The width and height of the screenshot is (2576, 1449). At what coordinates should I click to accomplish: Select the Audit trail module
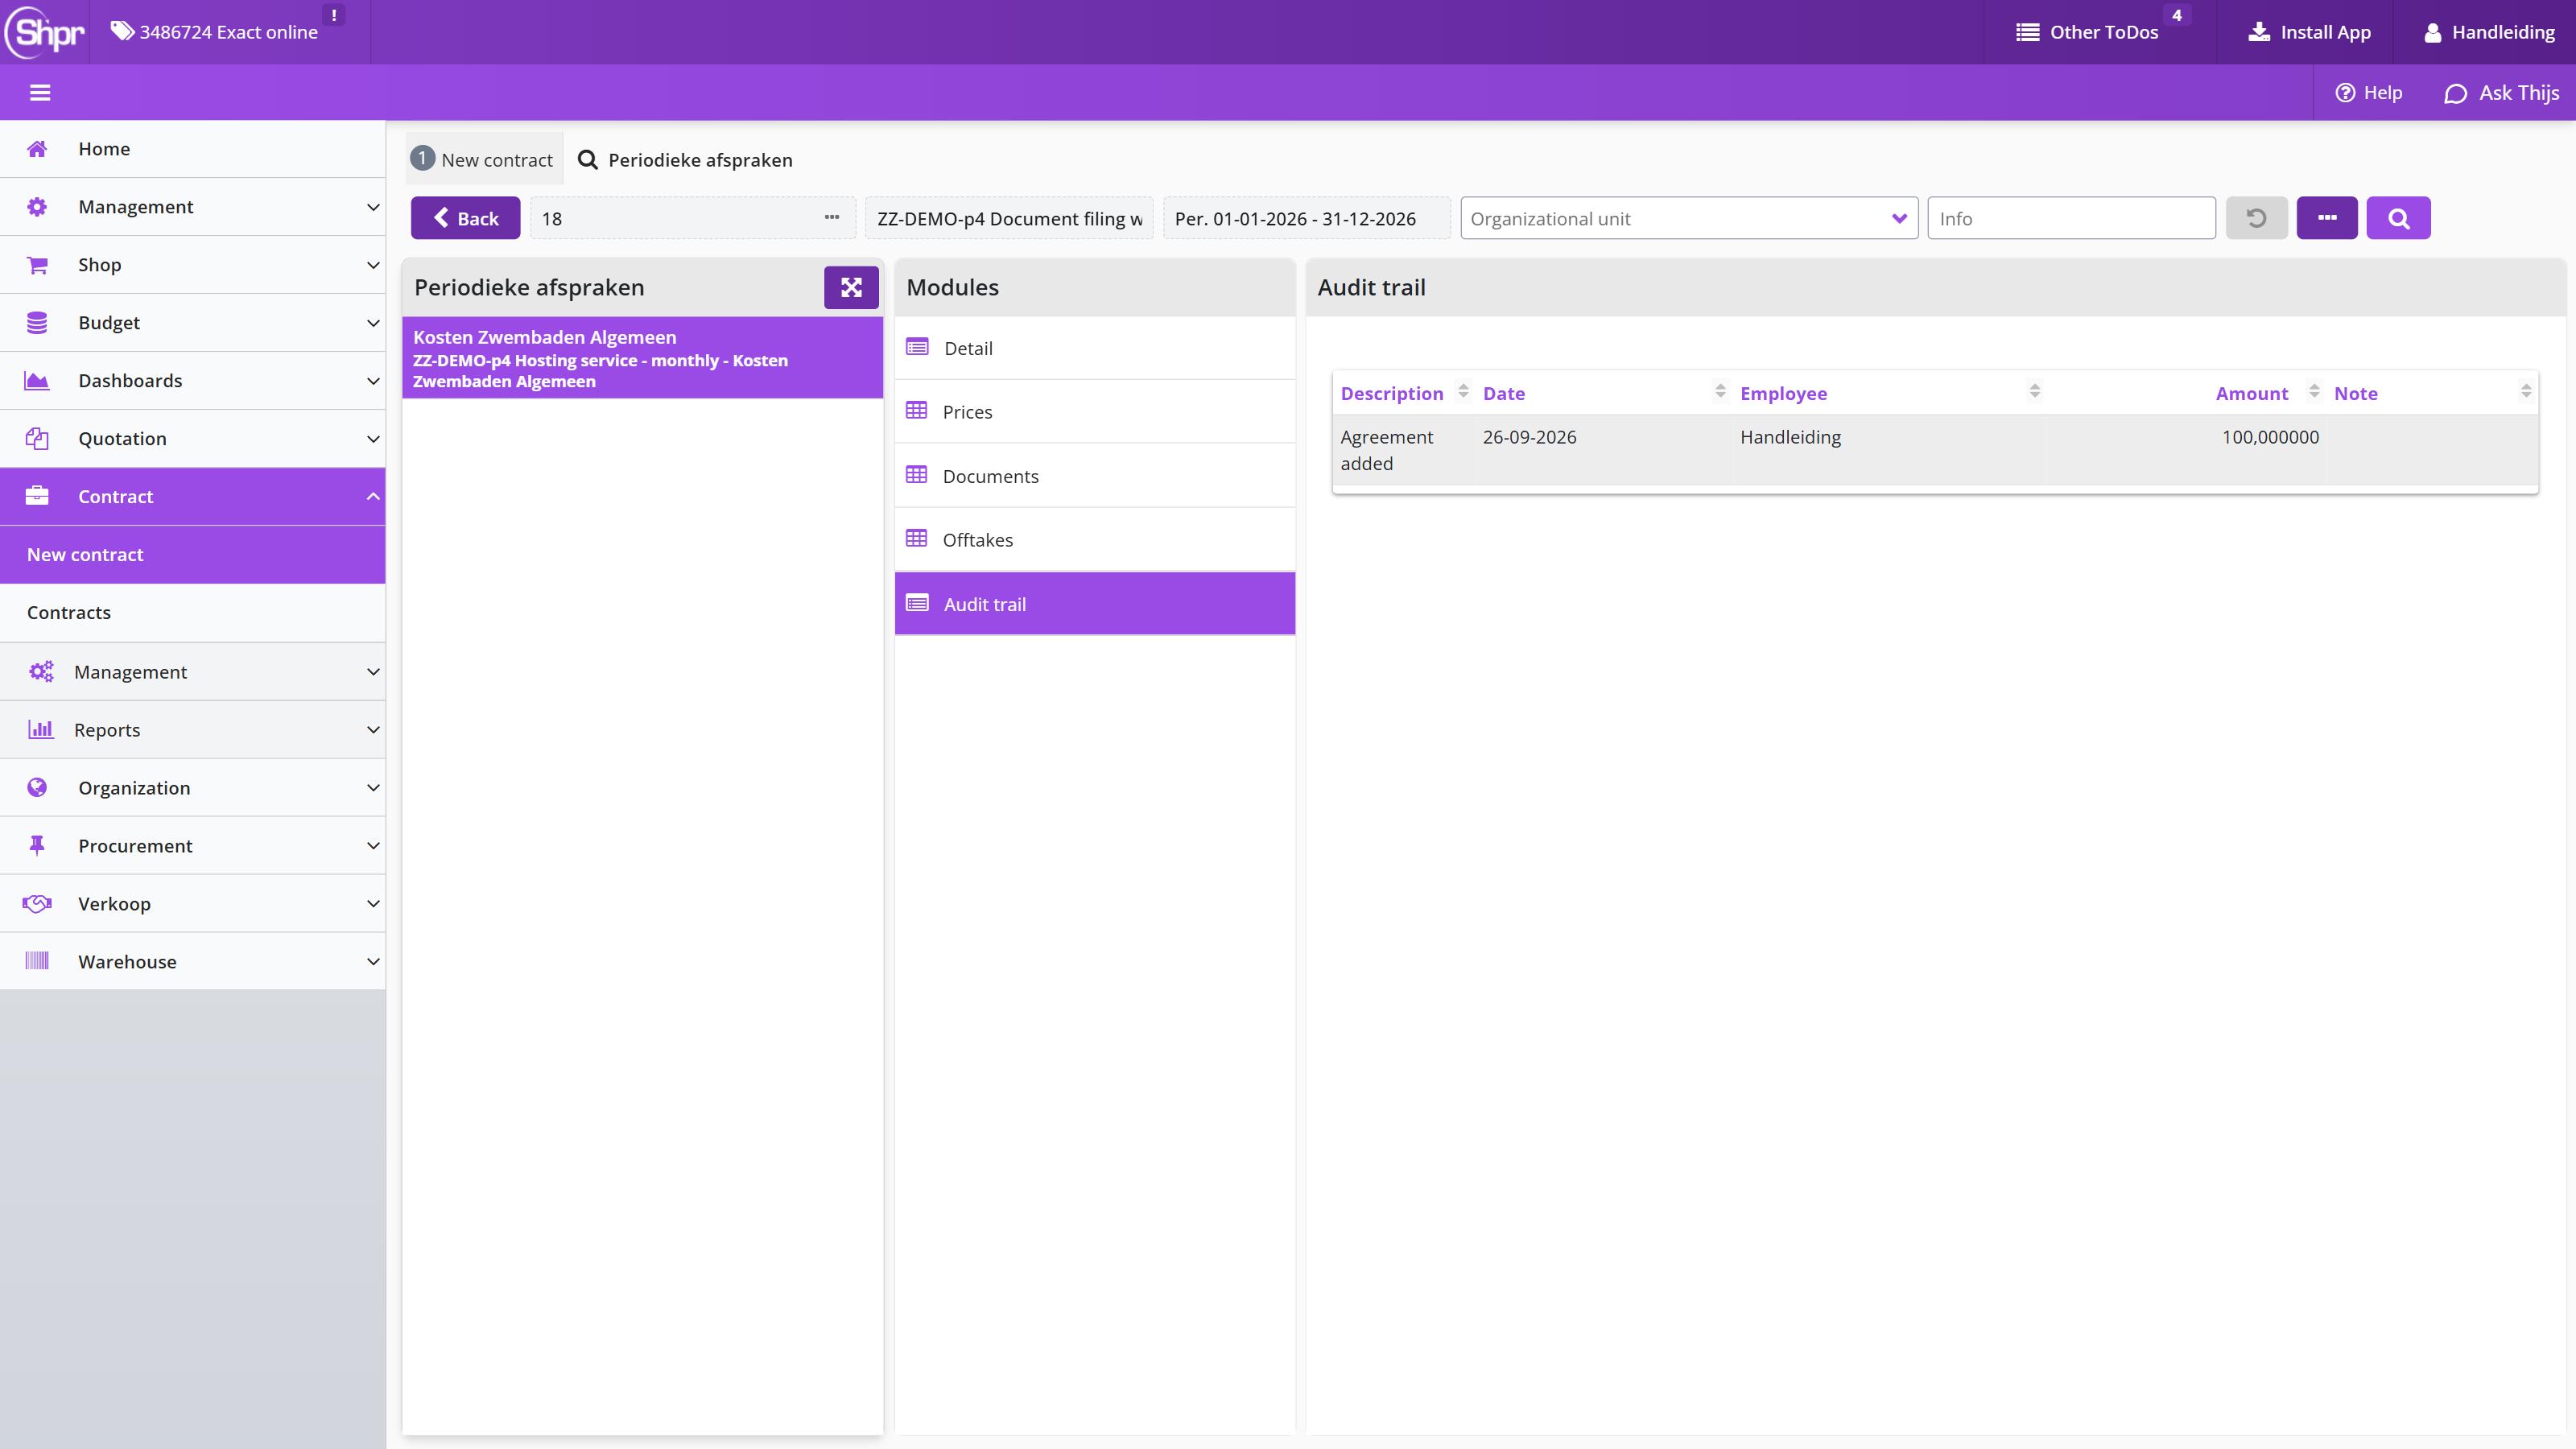coord(1095,604)
